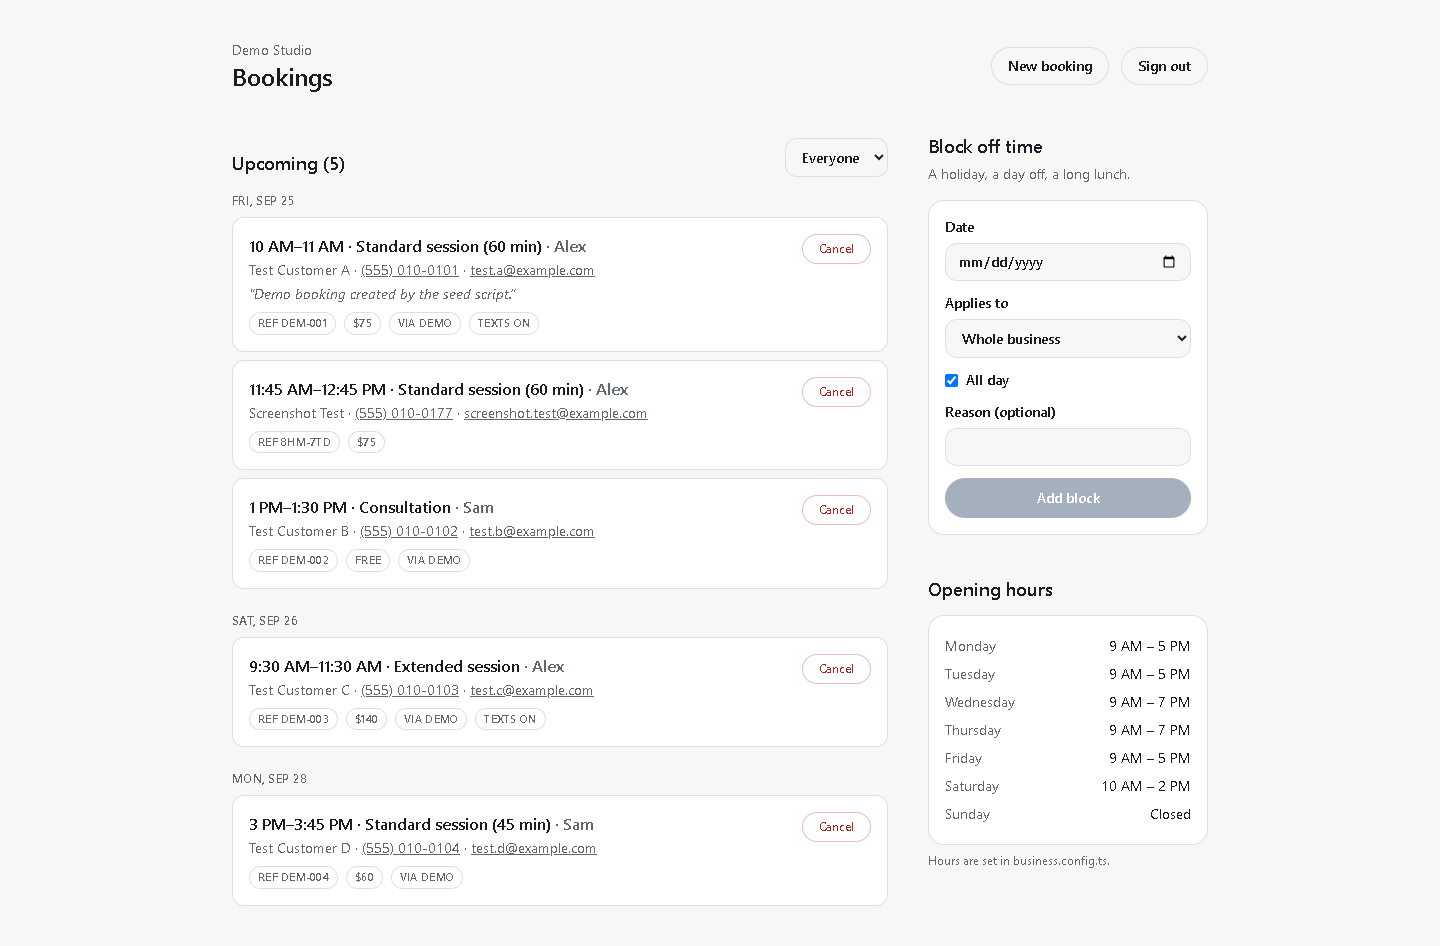Click the Block off time heading
The width and height of the screenshot is (1440, 946).
985,147
